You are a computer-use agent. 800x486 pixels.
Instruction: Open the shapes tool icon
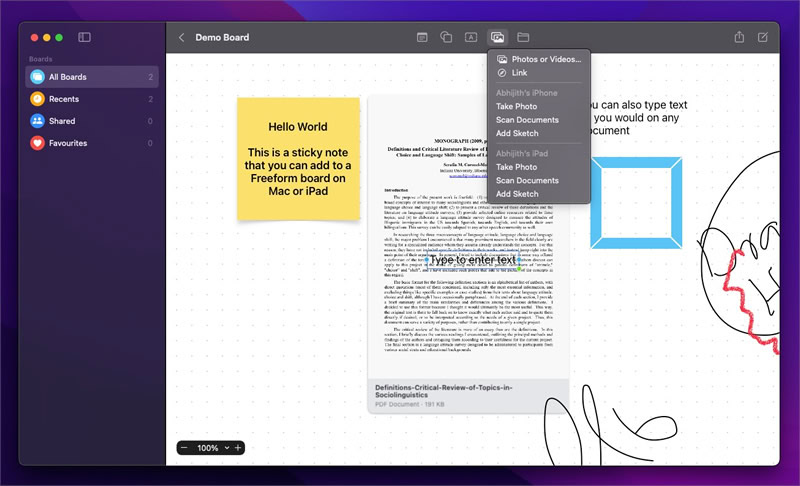point(446,37)
